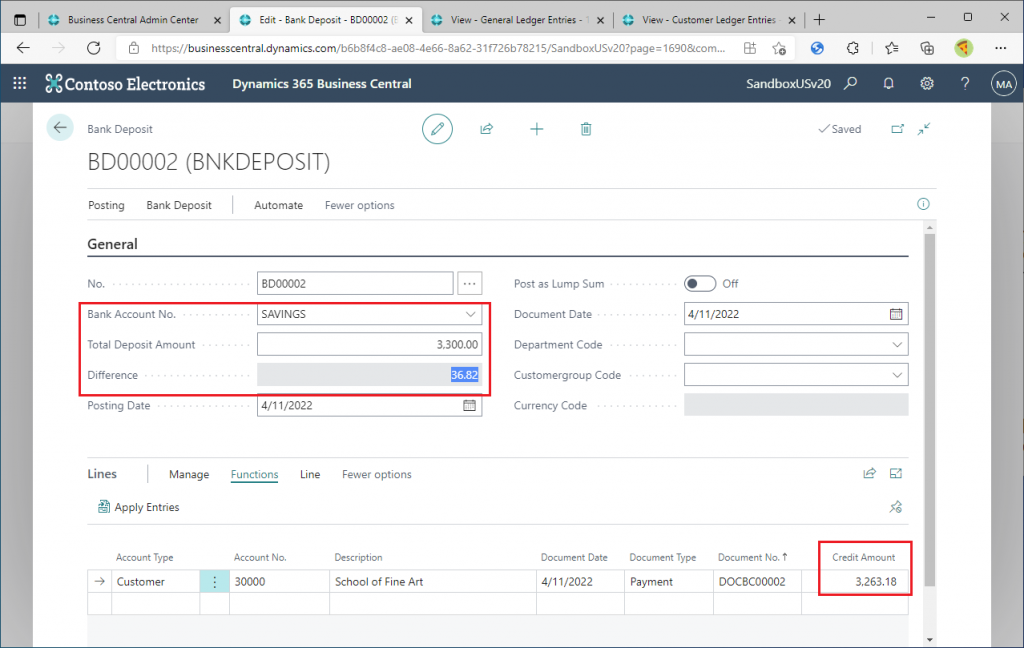Click the browser refresh button
The height and width of the screenshot is (648, 1024).
pyautogui.click(x=94, y=48)
